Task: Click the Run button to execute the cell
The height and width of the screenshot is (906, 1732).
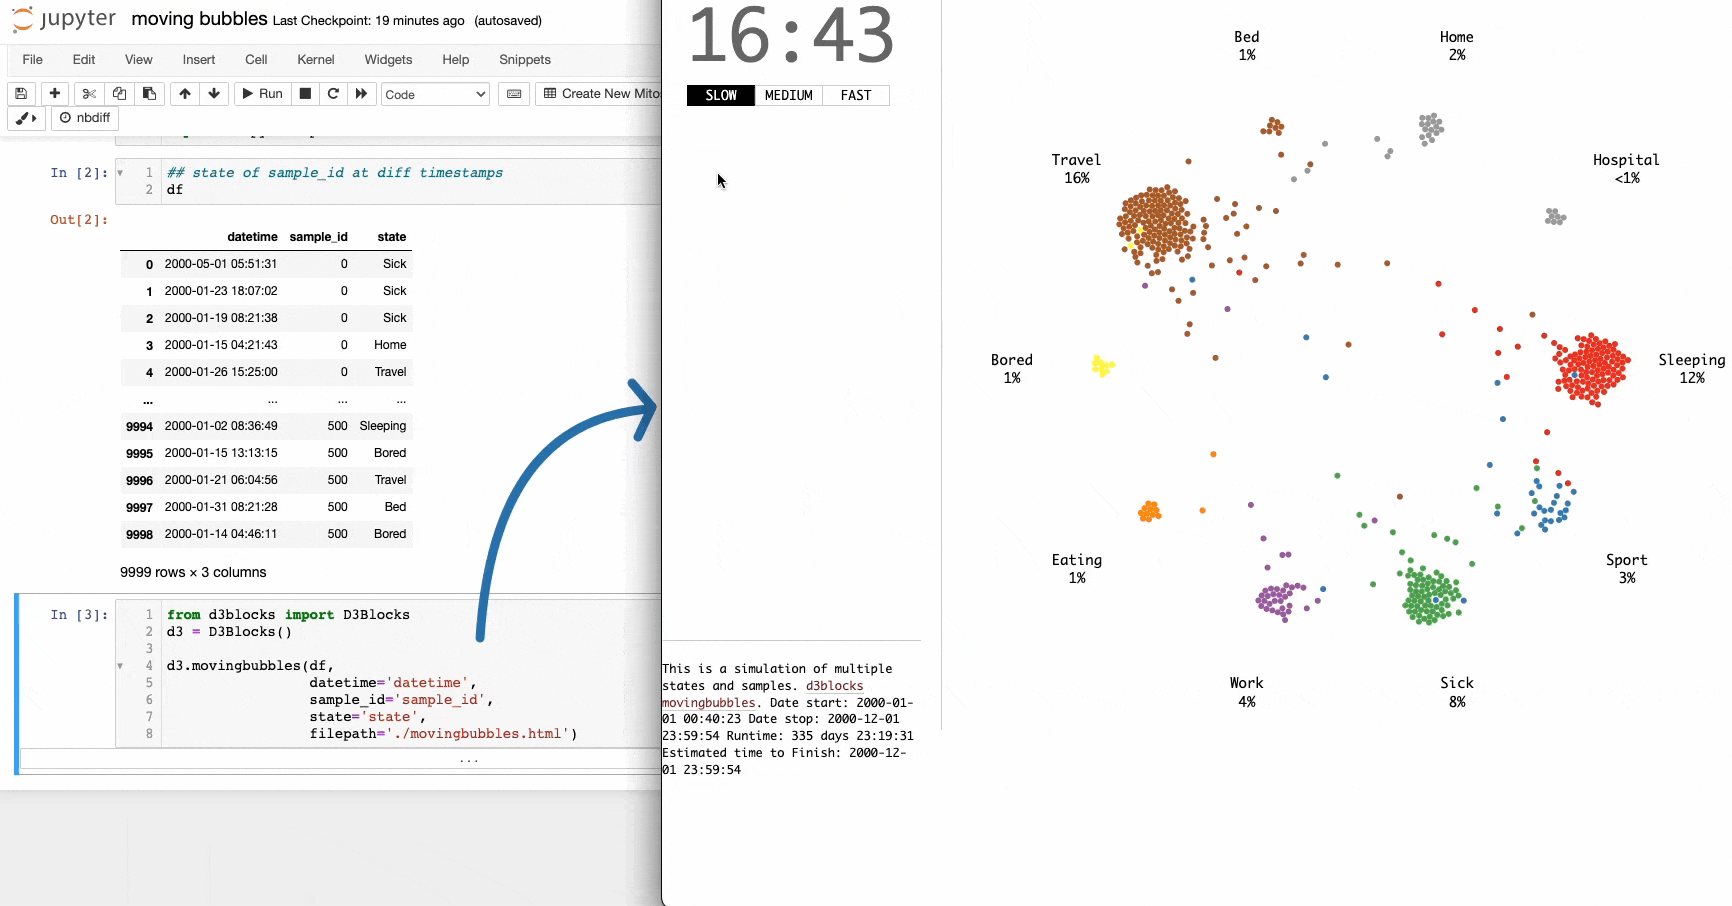Action: coord(261,93)
